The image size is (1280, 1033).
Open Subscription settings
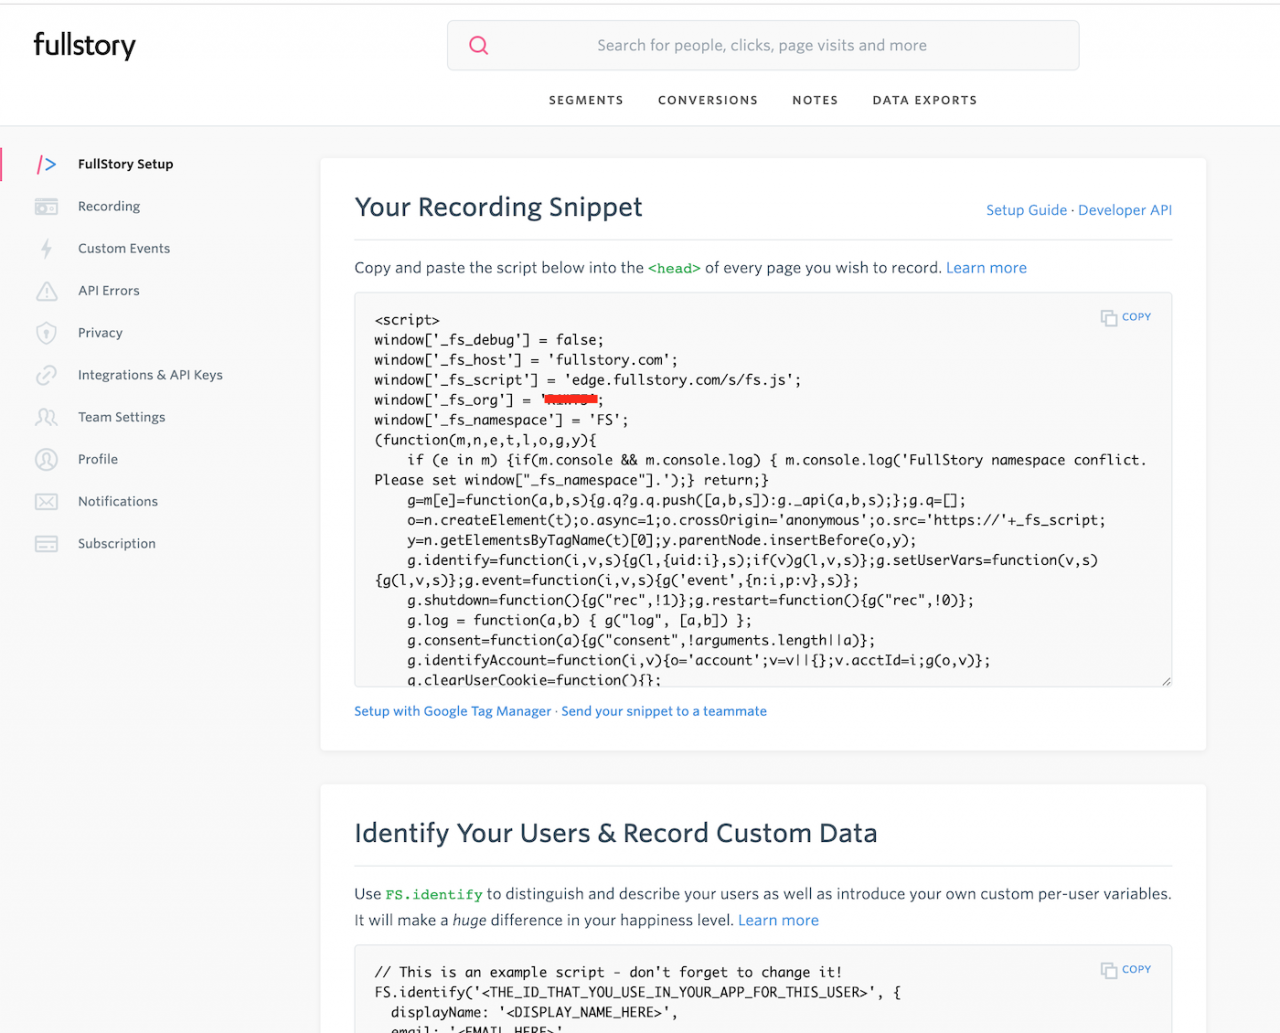pyautogui.click(x=117, y=543)
